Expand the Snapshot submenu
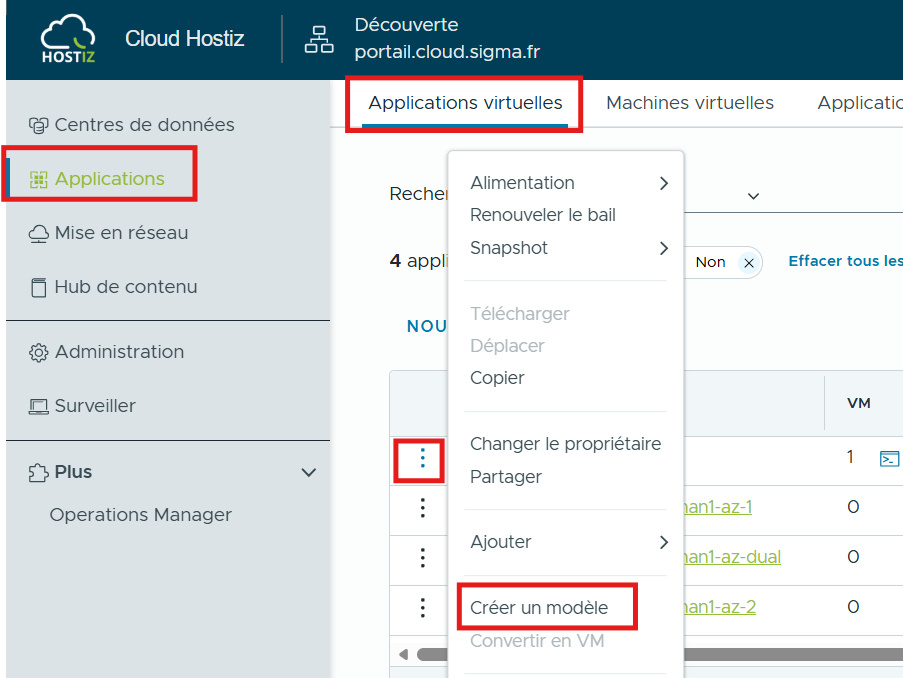The image size is (903, 678). point(663,248)
